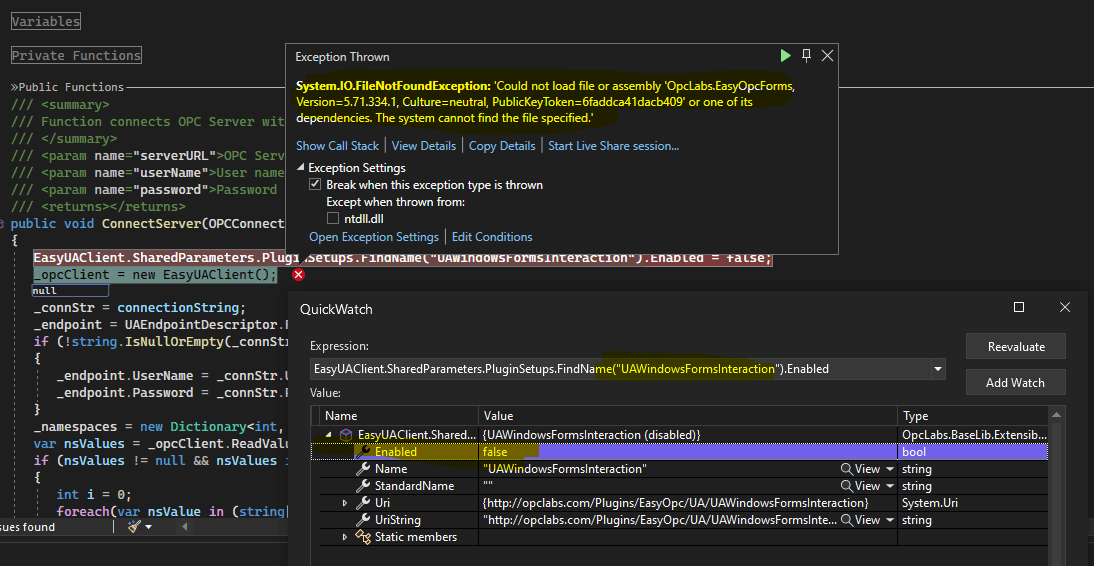Click the 'null' data tip under _opcClient
The image size is (1094, 566).
[70, 290]
